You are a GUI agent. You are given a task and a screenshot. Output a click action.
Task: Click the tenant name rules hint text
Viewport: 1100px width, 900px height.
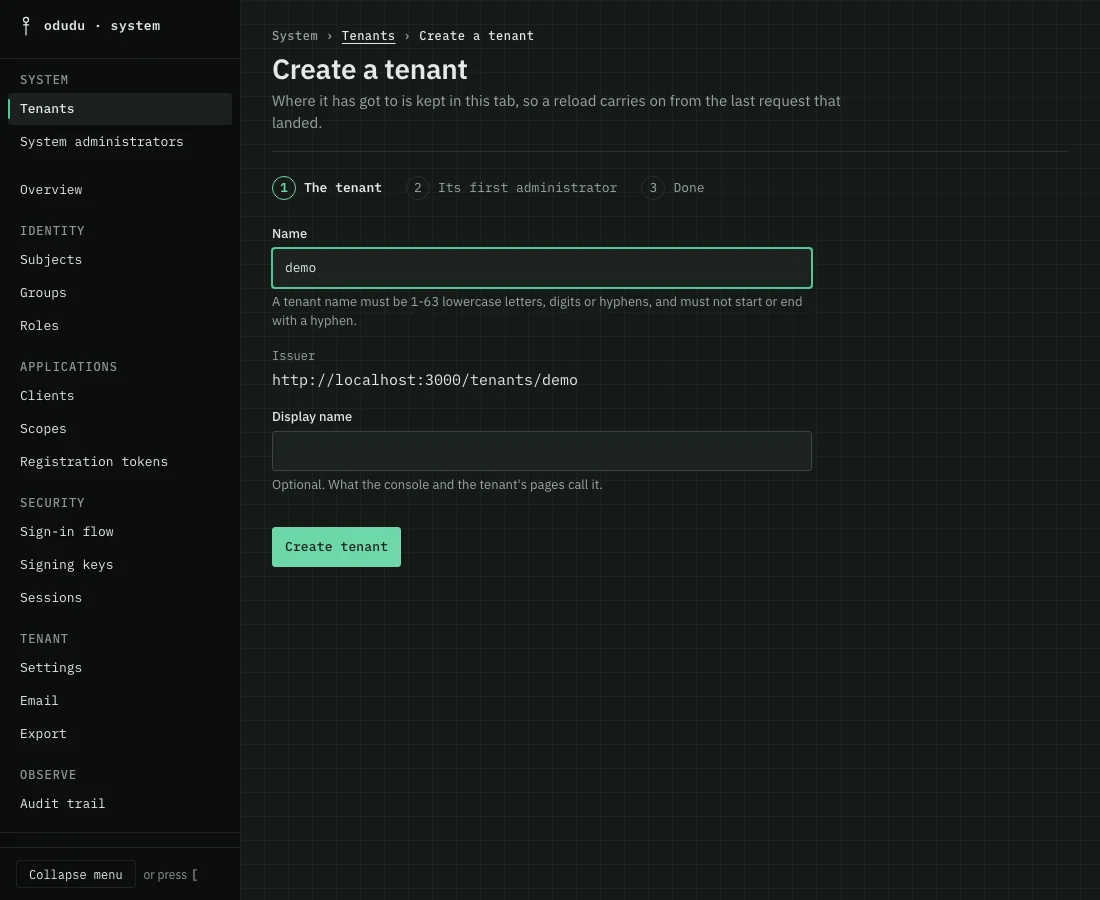click(537, 311)
